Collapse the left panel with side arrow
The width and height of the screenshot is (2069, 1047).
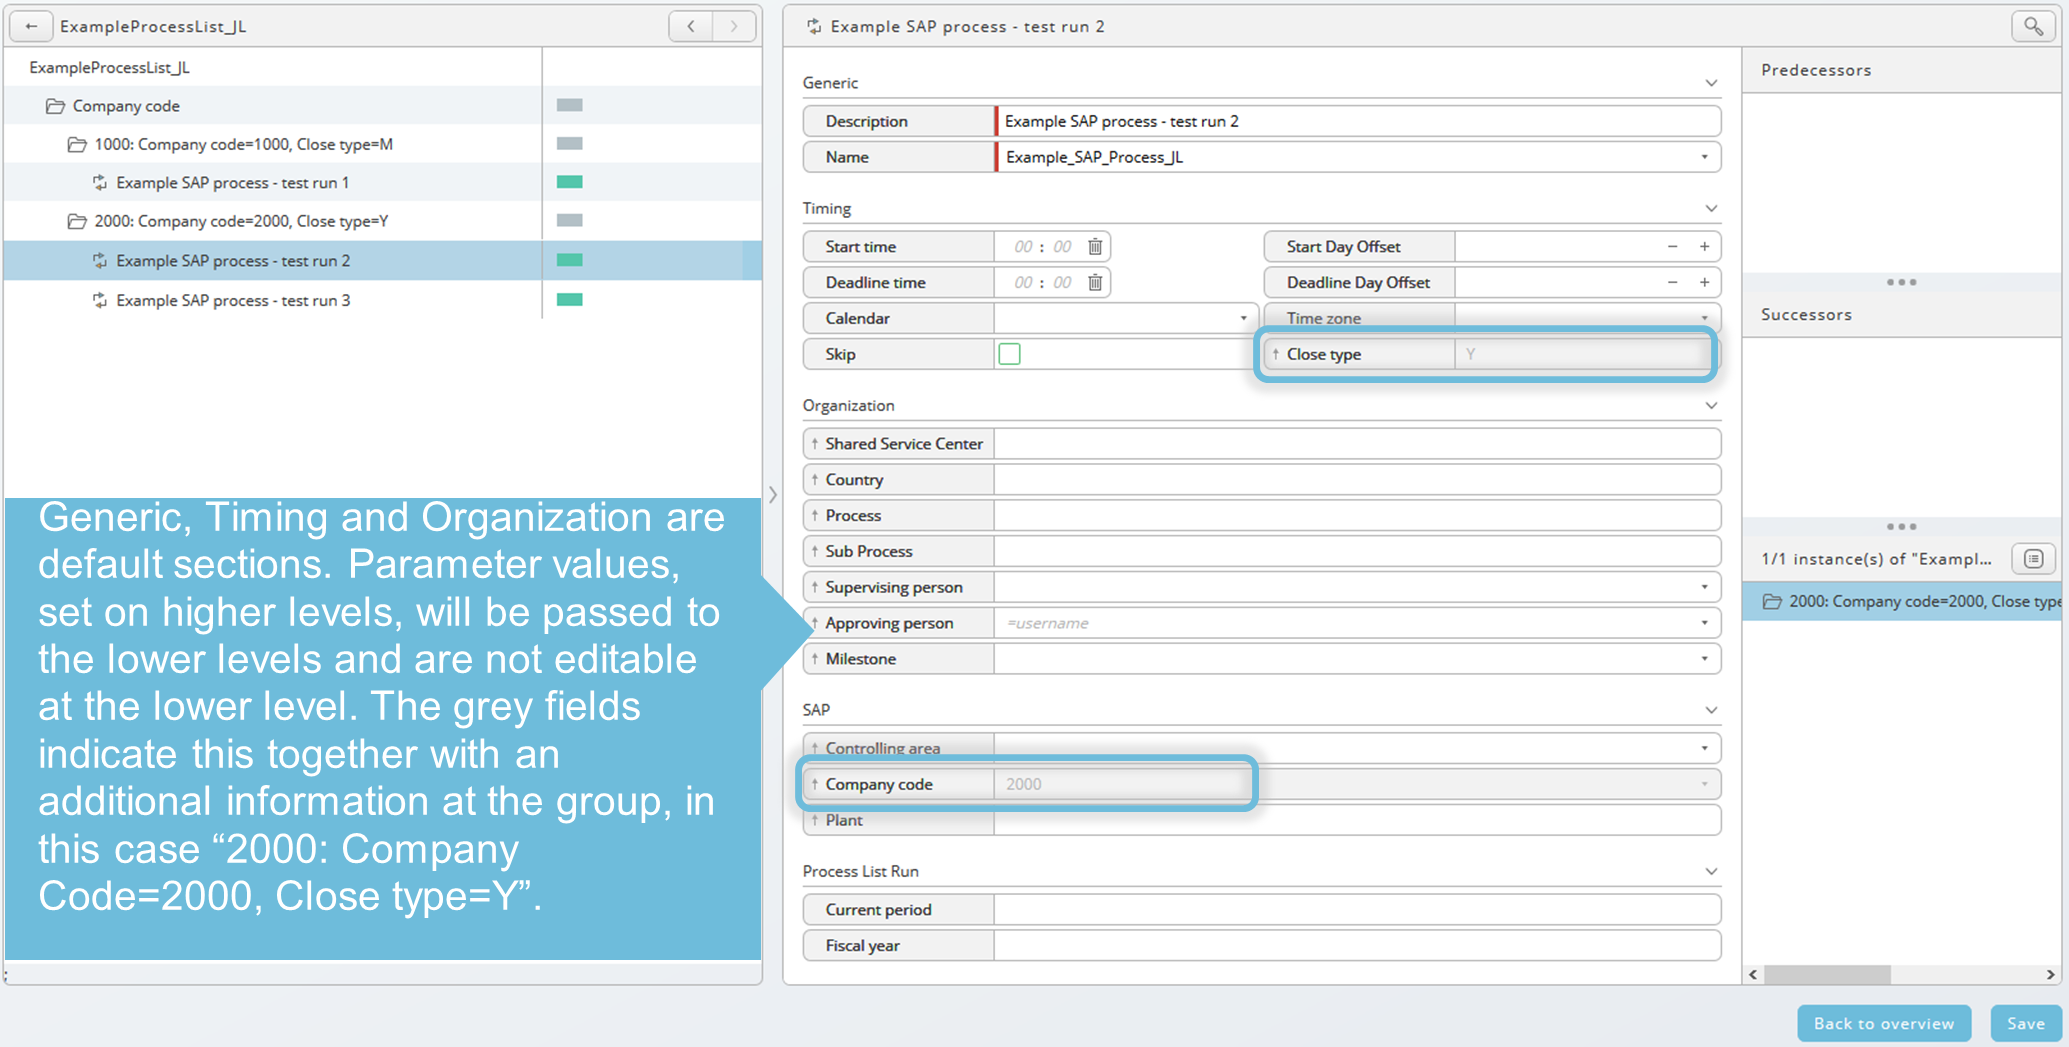pyautogui.click(x=773, y=494)
